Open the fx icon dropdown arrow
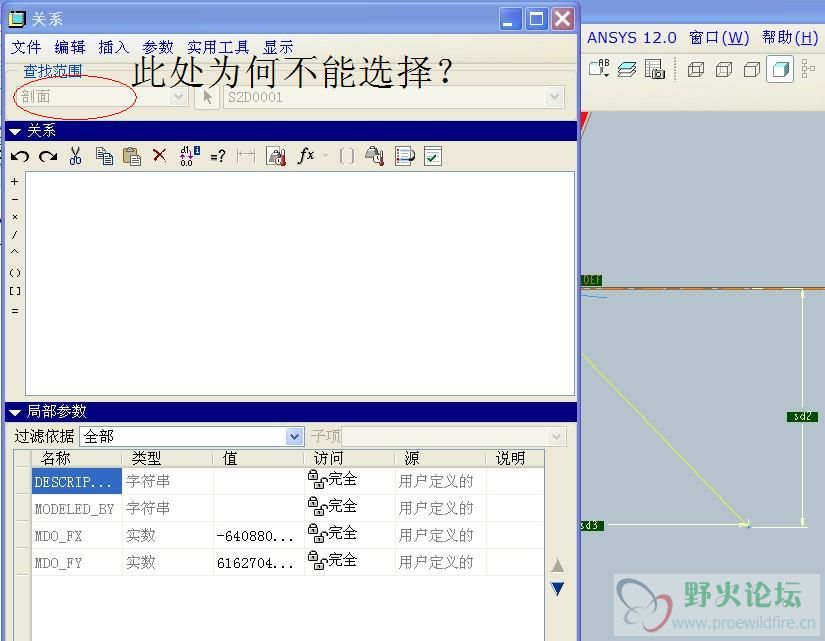825x641 pixels. (x=325, y=156)
